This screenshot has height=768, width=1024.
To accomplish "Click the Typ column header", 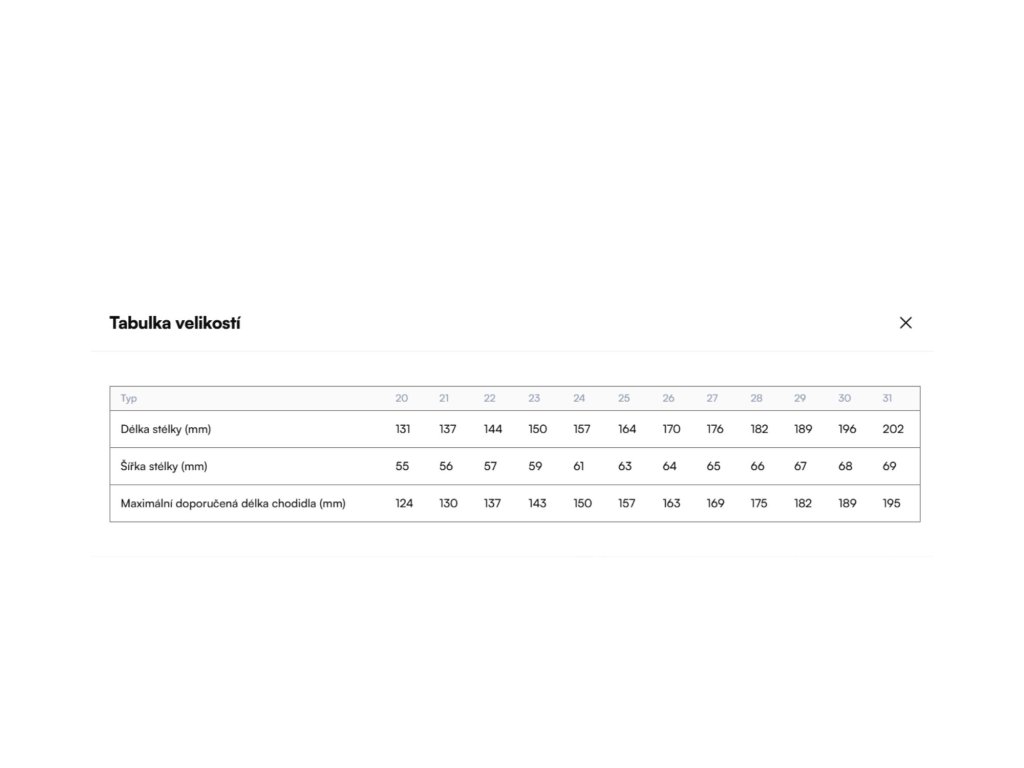I will 129,398.
